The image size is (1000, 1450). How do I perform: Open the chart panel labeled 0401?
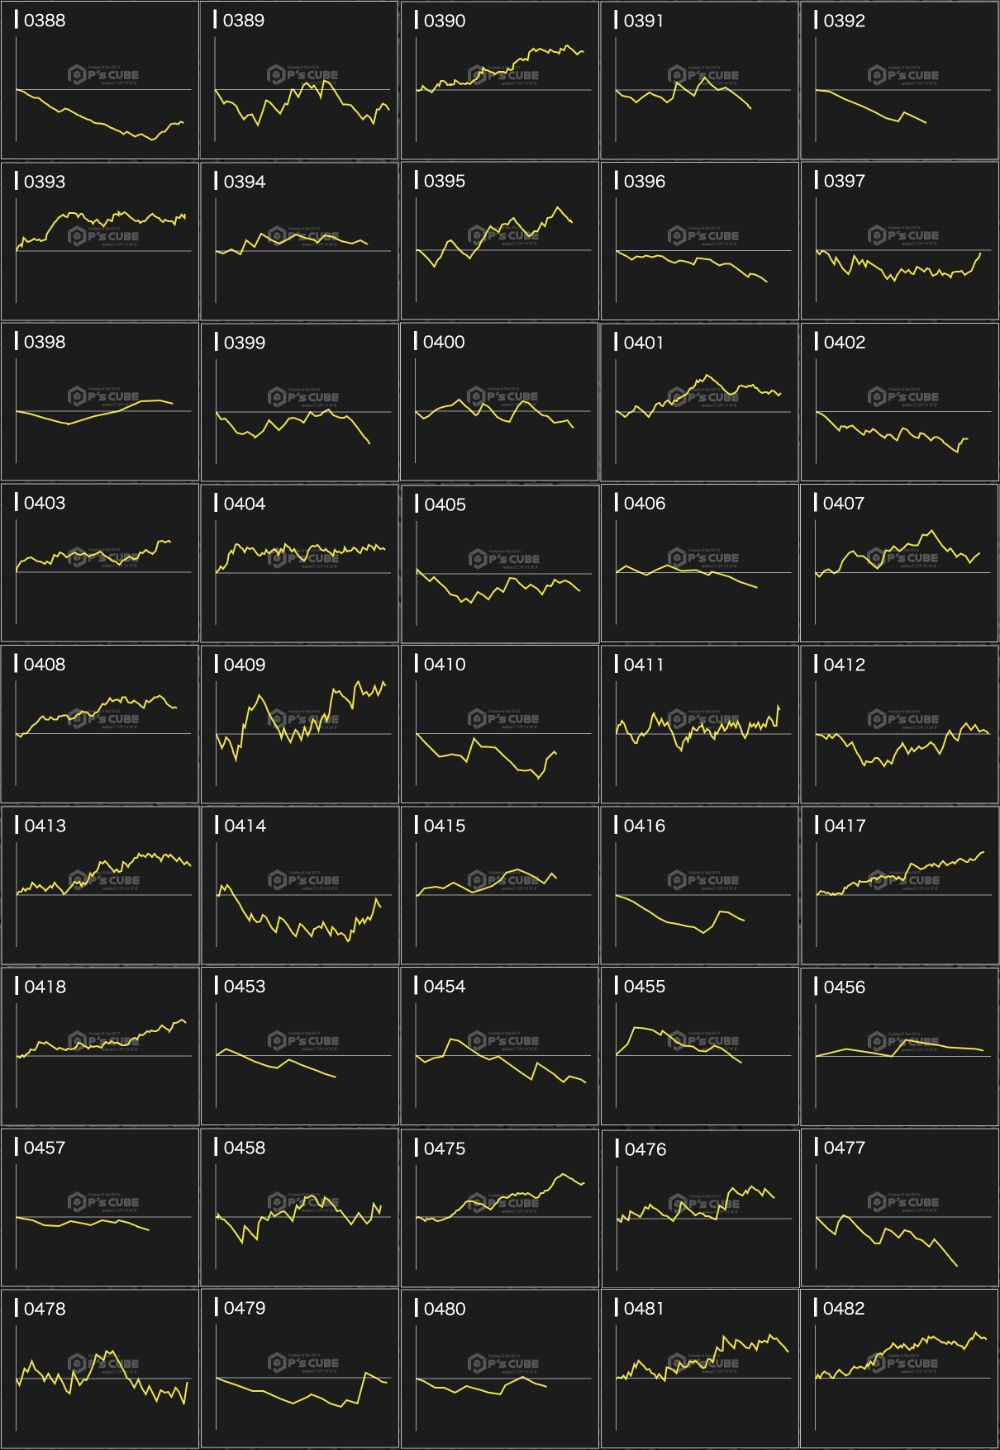click(700, 402)
